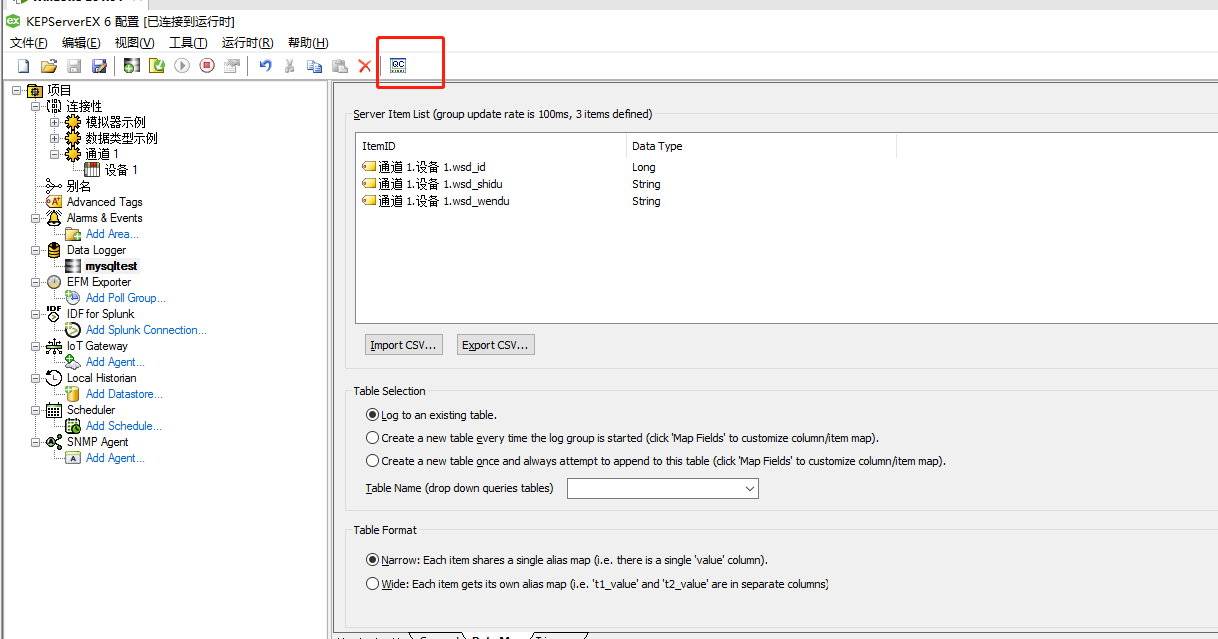Select Log to an existing table

pyautogui.click(x=372, y=414)
